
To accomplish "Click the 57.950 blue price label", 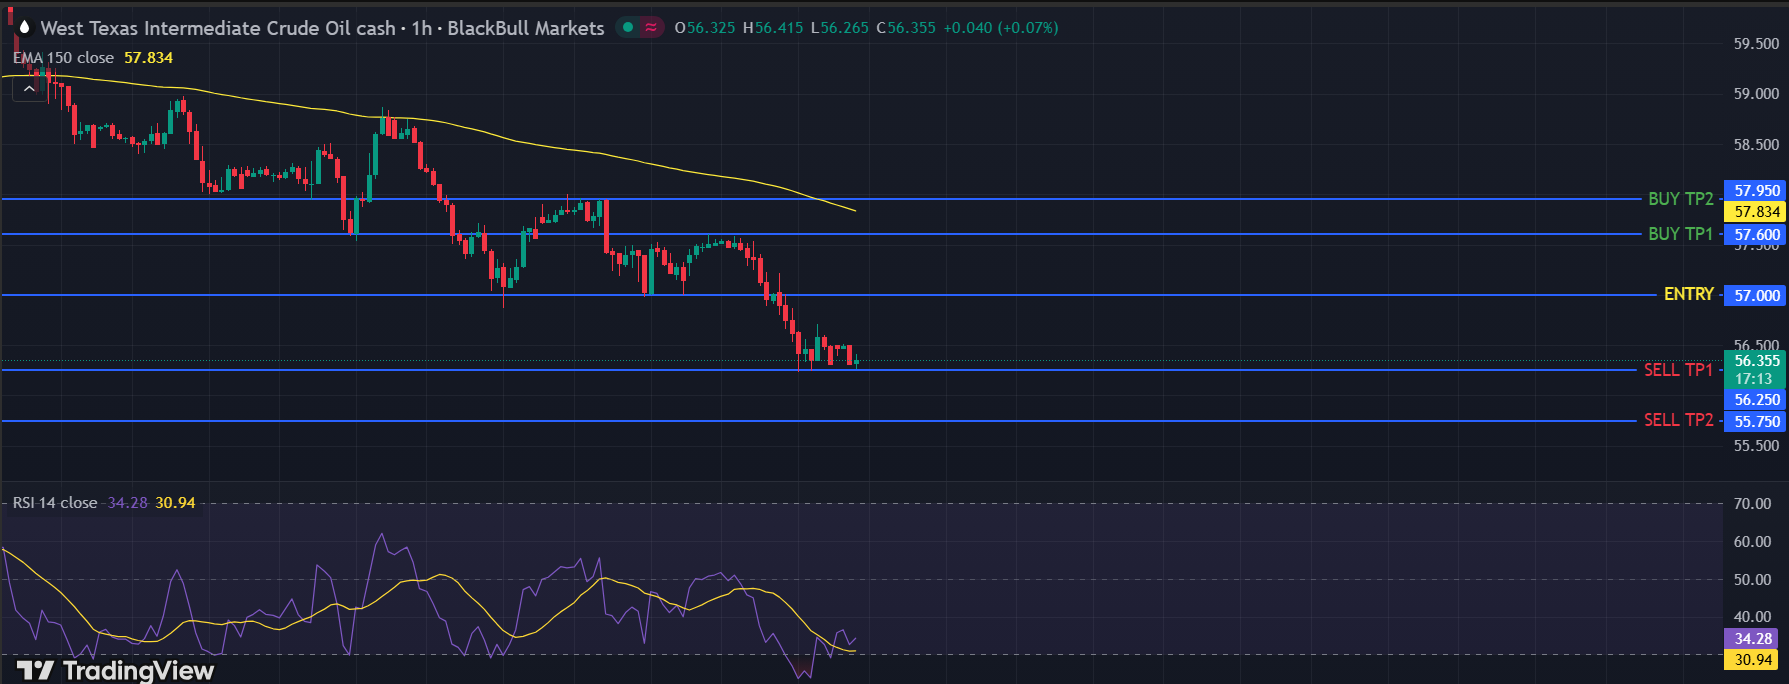I will (1755, 190).
